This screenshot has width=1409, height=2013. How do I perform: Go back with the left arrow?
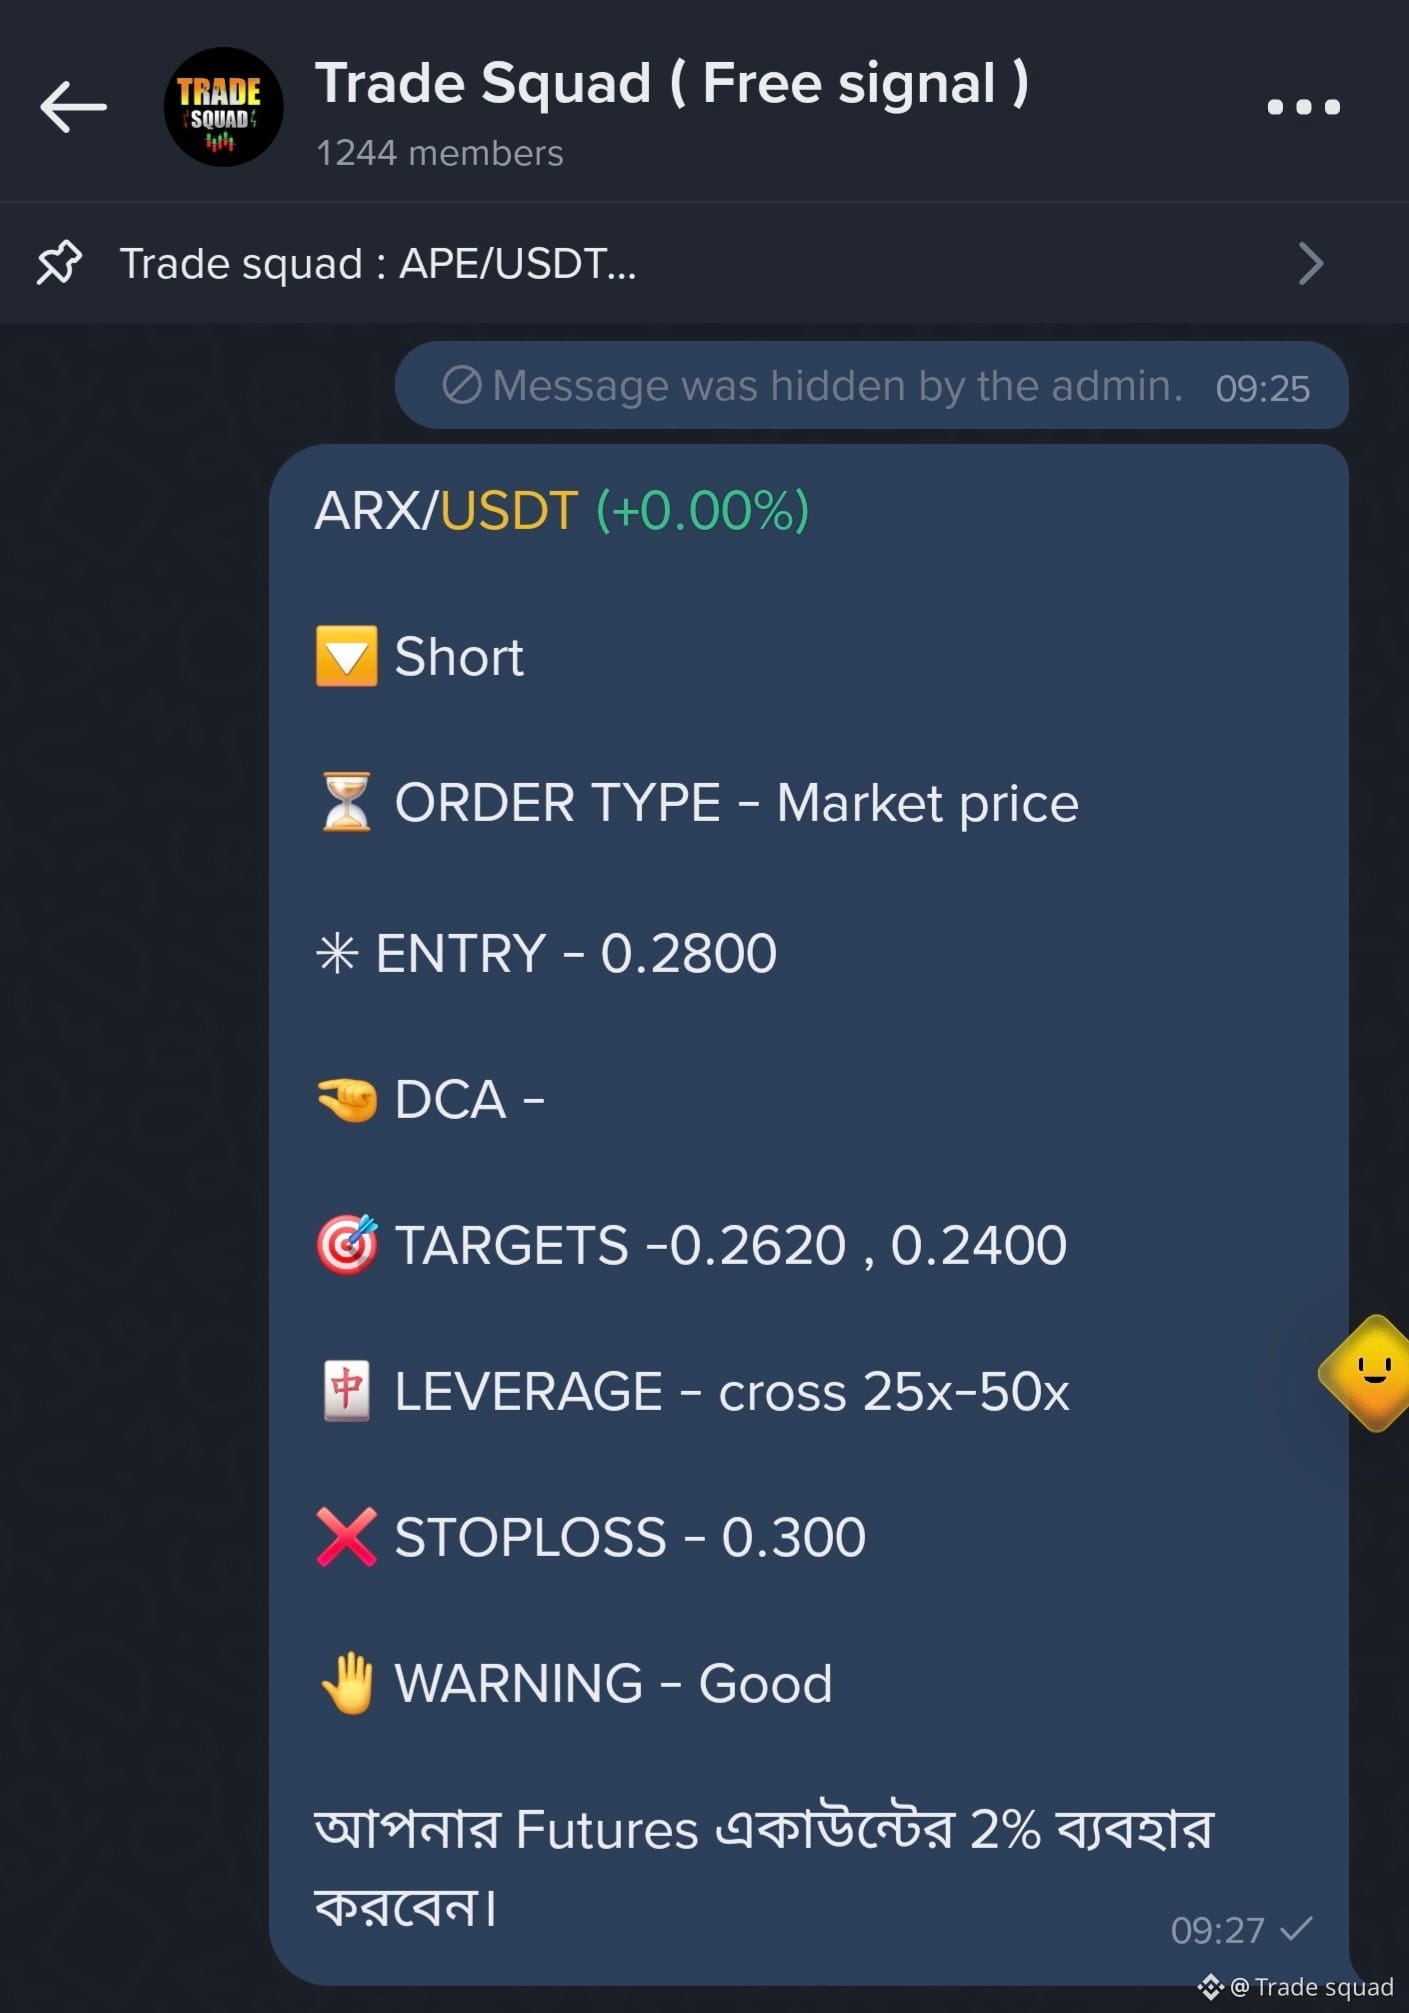(73, 107)
